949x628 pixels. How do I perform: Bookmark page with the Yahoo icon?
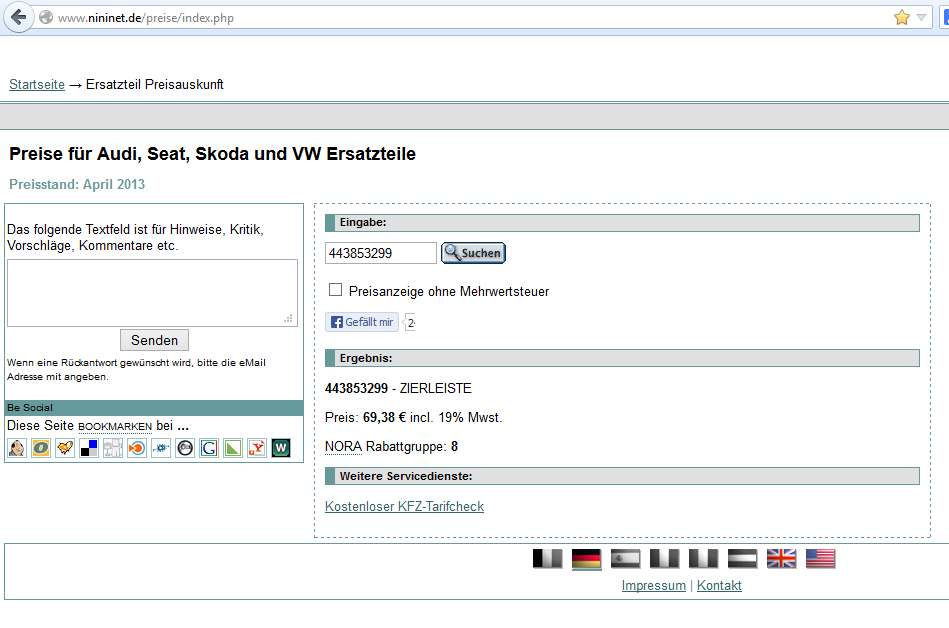257,448
